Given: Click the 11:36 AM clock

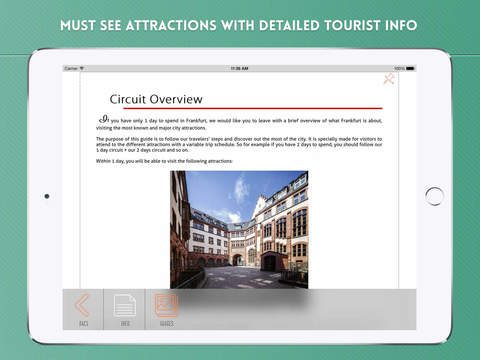Looking at the screenshot, I should coord(239,68).
